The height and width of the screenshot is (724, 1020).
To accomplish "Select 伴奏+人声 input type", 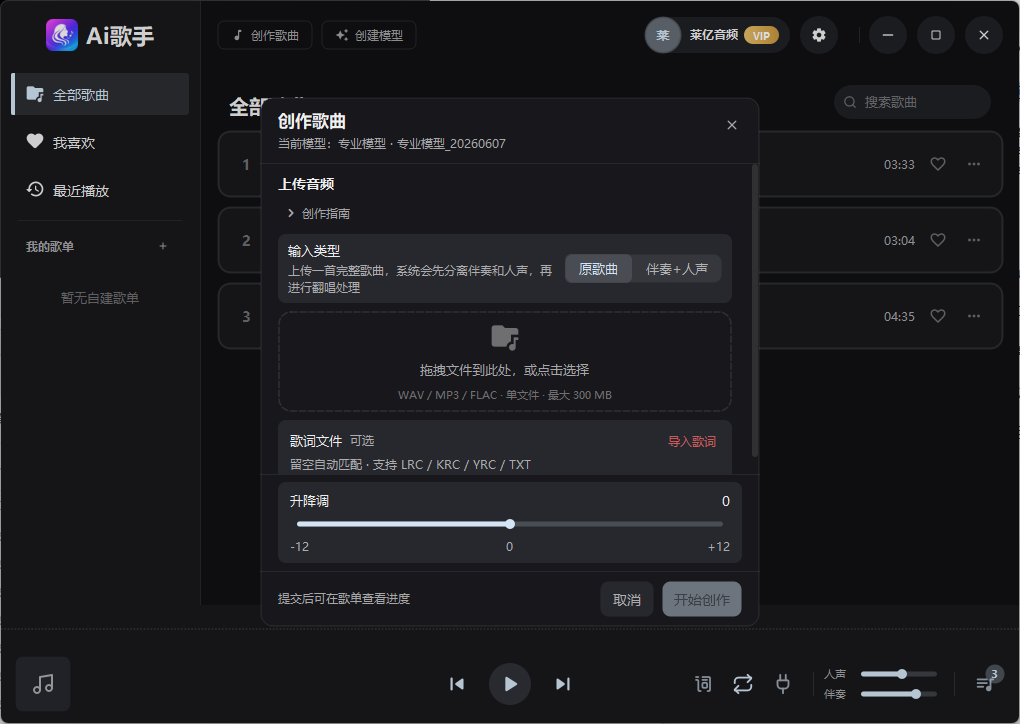I will click(677, 269).
